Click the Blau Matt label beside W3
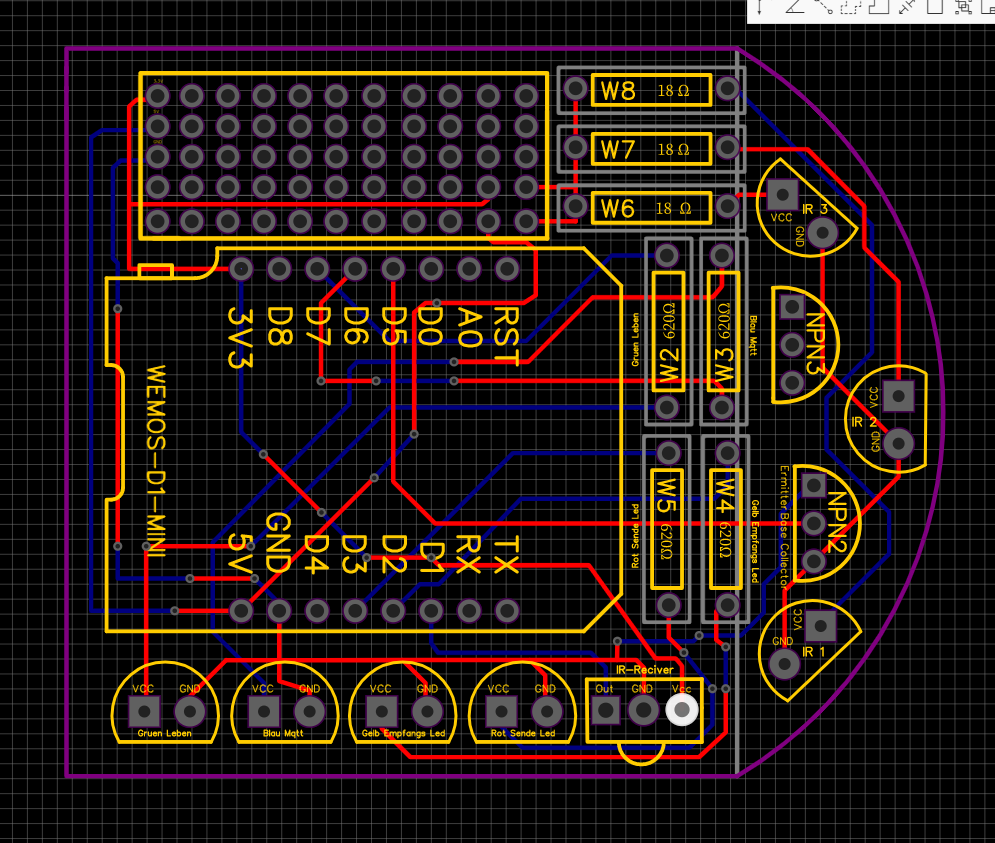 point(753,336)
